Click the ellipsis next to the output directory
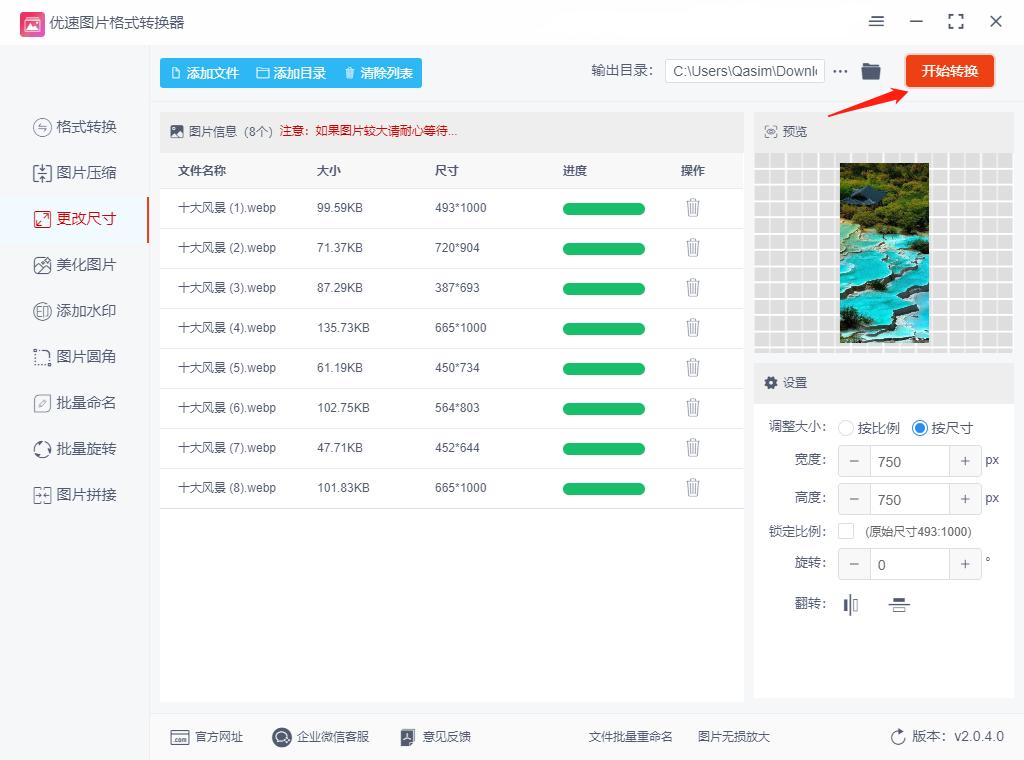 coord(840,70)
